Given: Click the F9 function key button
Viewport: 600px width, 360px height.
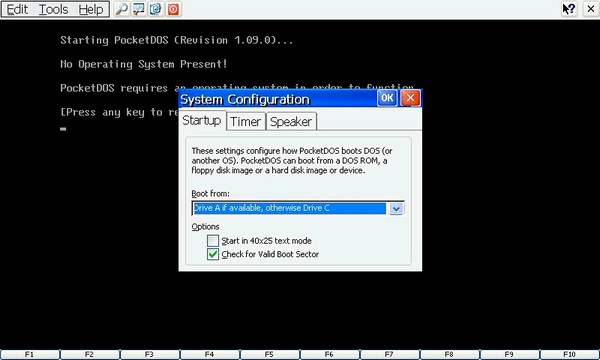Looking at the screenshot, I should [510, 354].
